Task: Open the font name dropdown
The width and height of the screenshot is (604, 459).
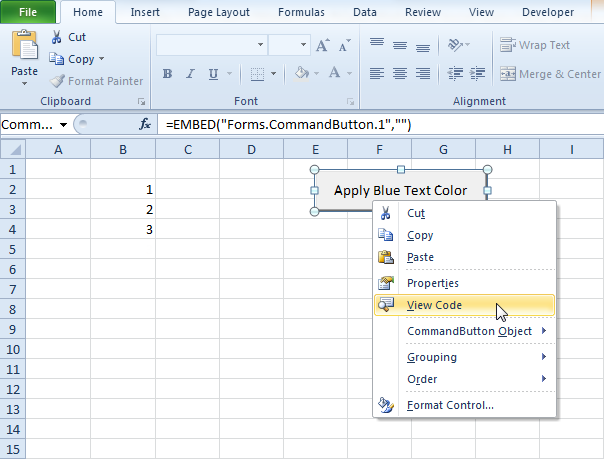Action: [x=261, y=46]
